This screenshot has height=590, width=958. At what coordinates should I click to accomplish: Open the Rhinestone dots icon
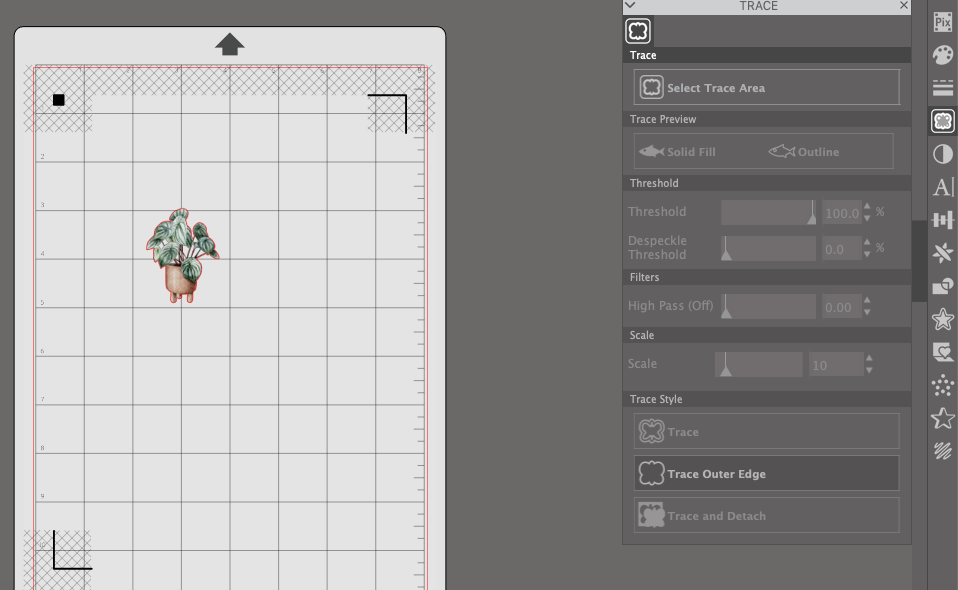pos(943,385)
